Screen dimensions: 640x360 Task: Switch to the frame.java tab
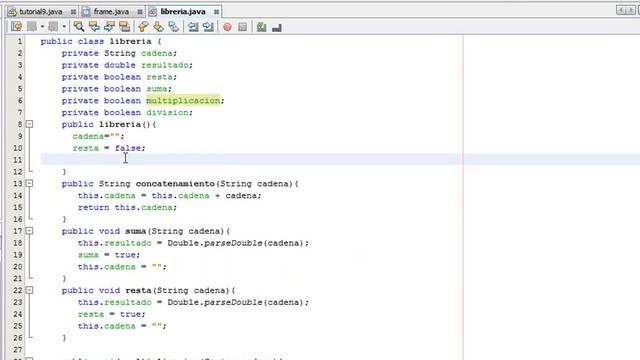111,12
